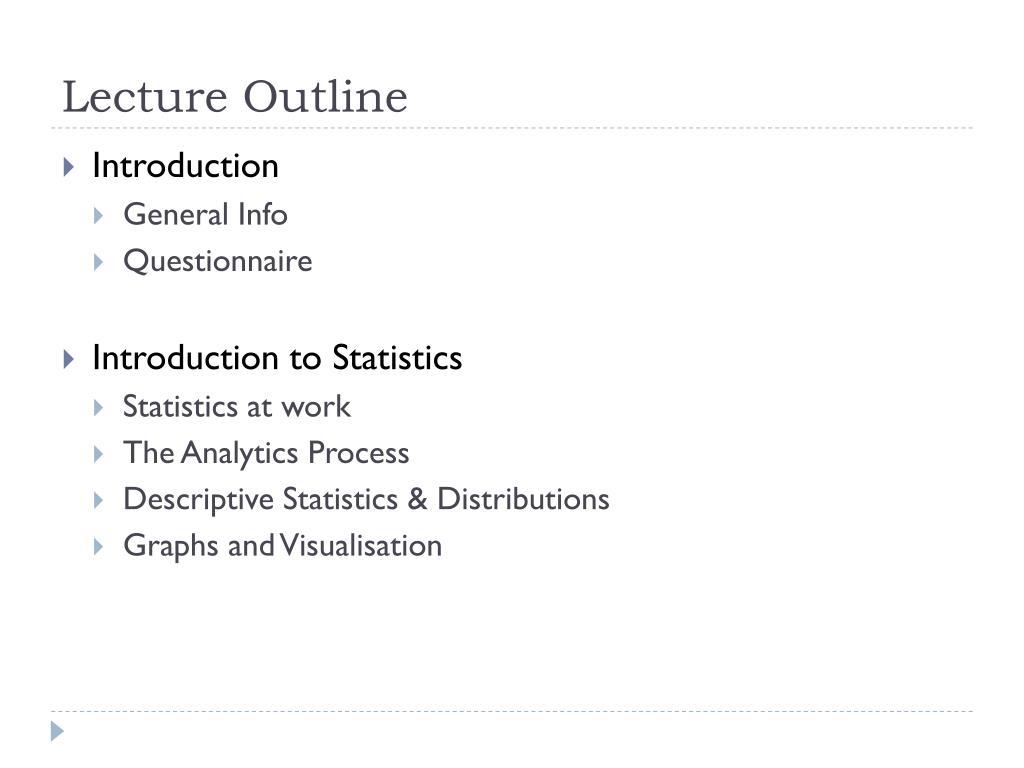Click the dashed footer divider line

[512, 711]
